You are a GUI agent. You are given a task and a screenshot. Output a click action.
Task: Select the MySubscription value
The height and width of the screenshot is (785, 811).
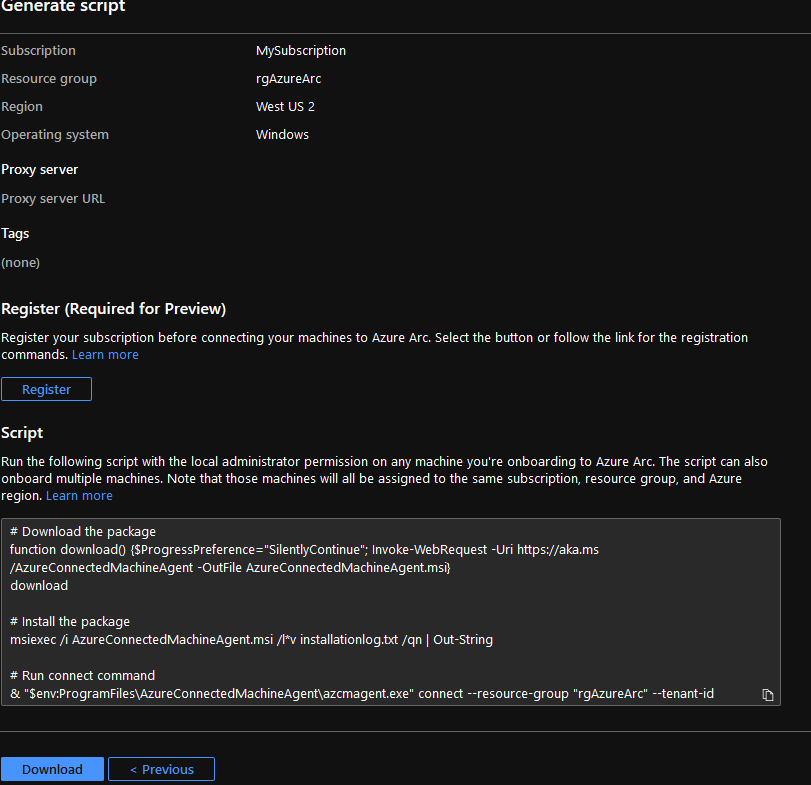pos(301,51)
